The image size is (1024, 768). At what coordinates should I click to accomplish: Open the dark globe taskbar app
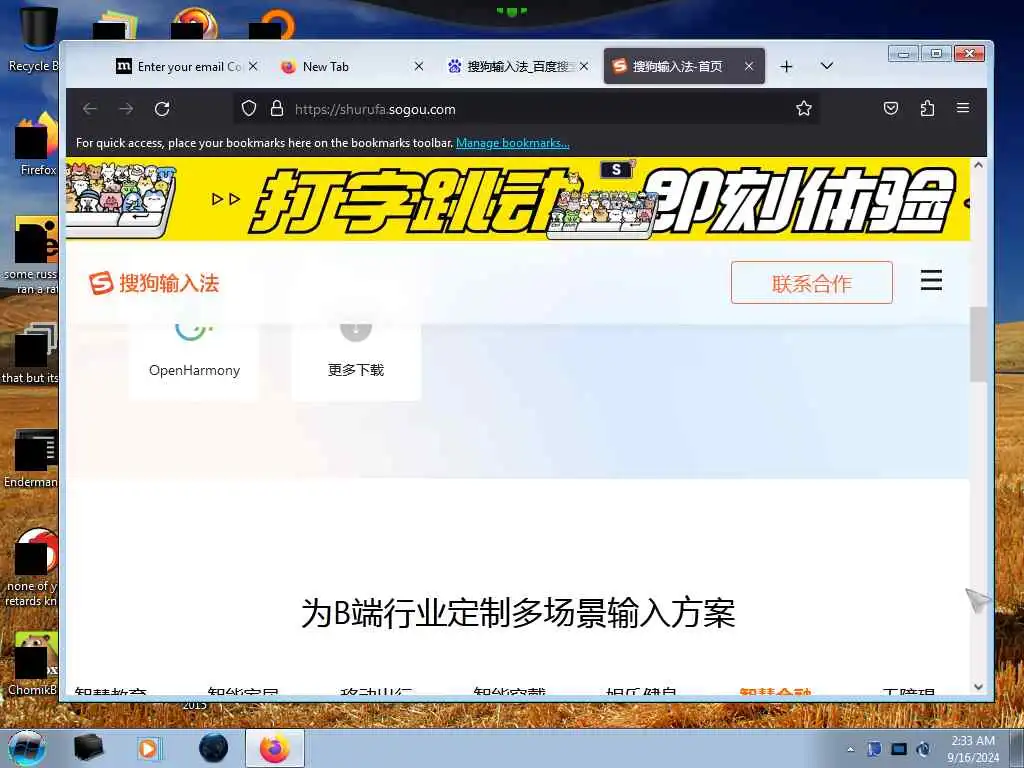coord(213,748)
